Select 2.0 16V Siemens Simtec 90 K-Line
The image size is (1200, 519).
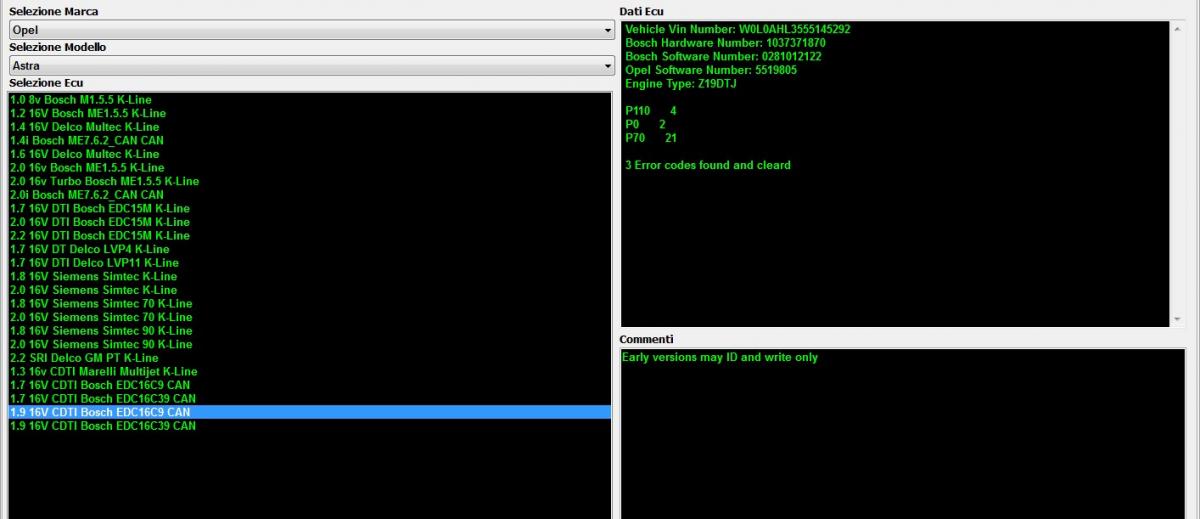310,344
